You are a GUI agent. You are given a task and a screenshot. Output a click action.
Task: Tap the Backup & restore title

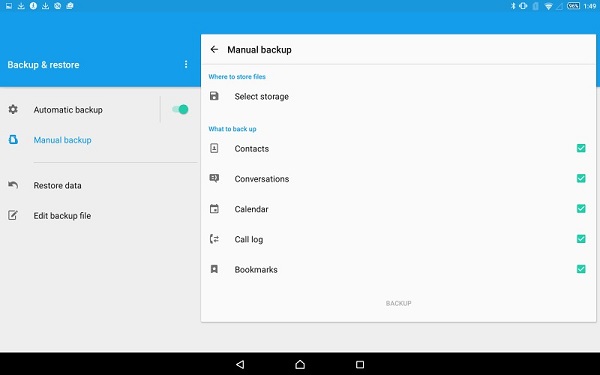pos(43,65)
